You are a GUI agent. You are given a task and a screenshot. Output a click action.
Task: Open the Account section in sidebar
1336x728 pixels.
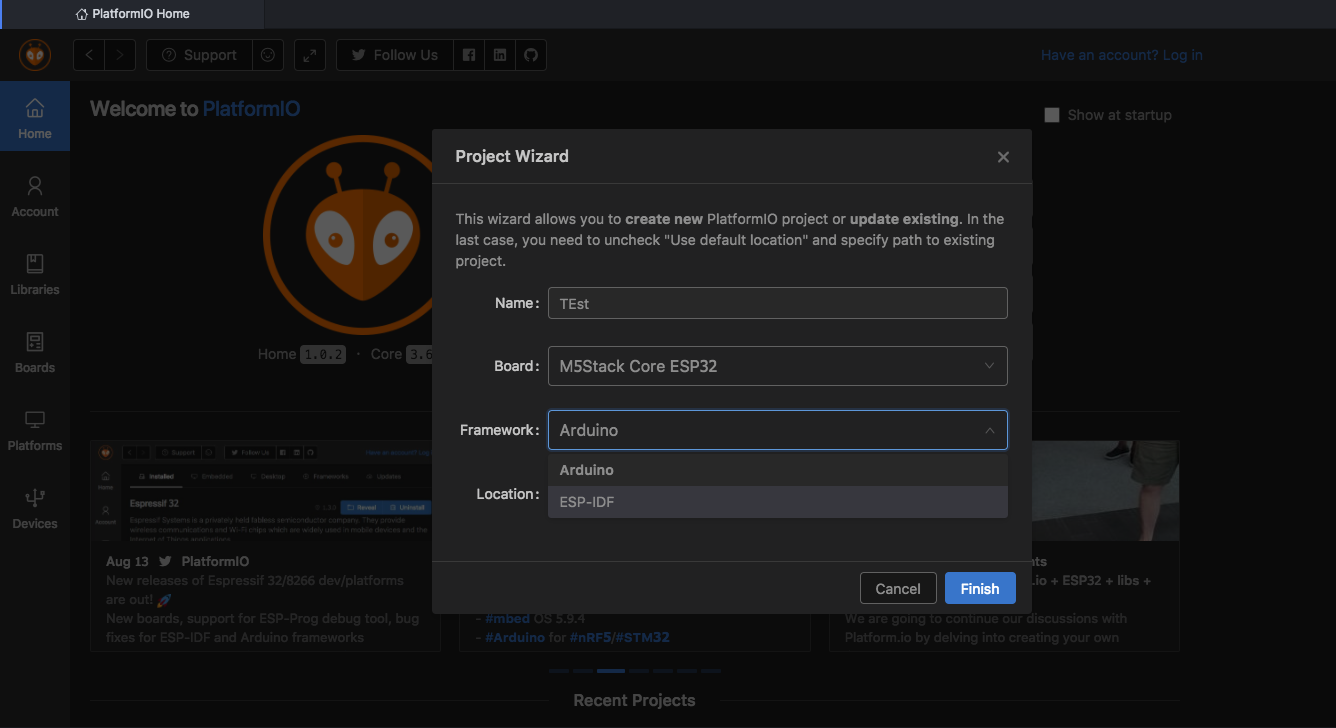[x=35, y=195]
